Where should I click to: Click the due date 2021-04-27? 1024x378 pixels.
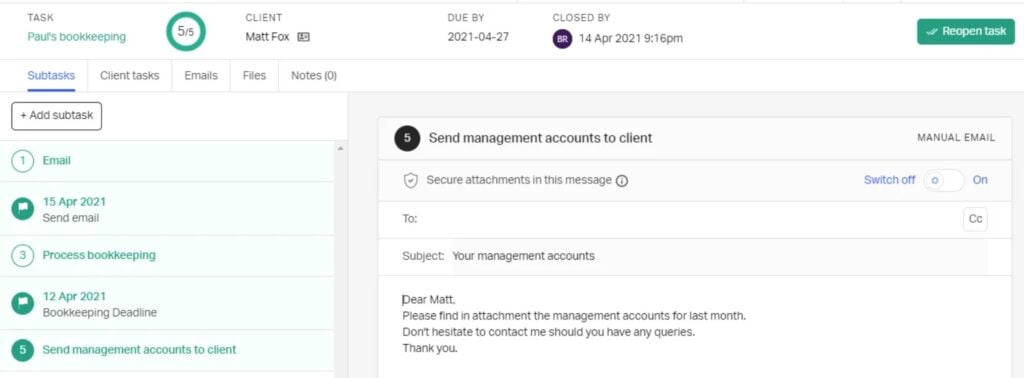(478, 37)
